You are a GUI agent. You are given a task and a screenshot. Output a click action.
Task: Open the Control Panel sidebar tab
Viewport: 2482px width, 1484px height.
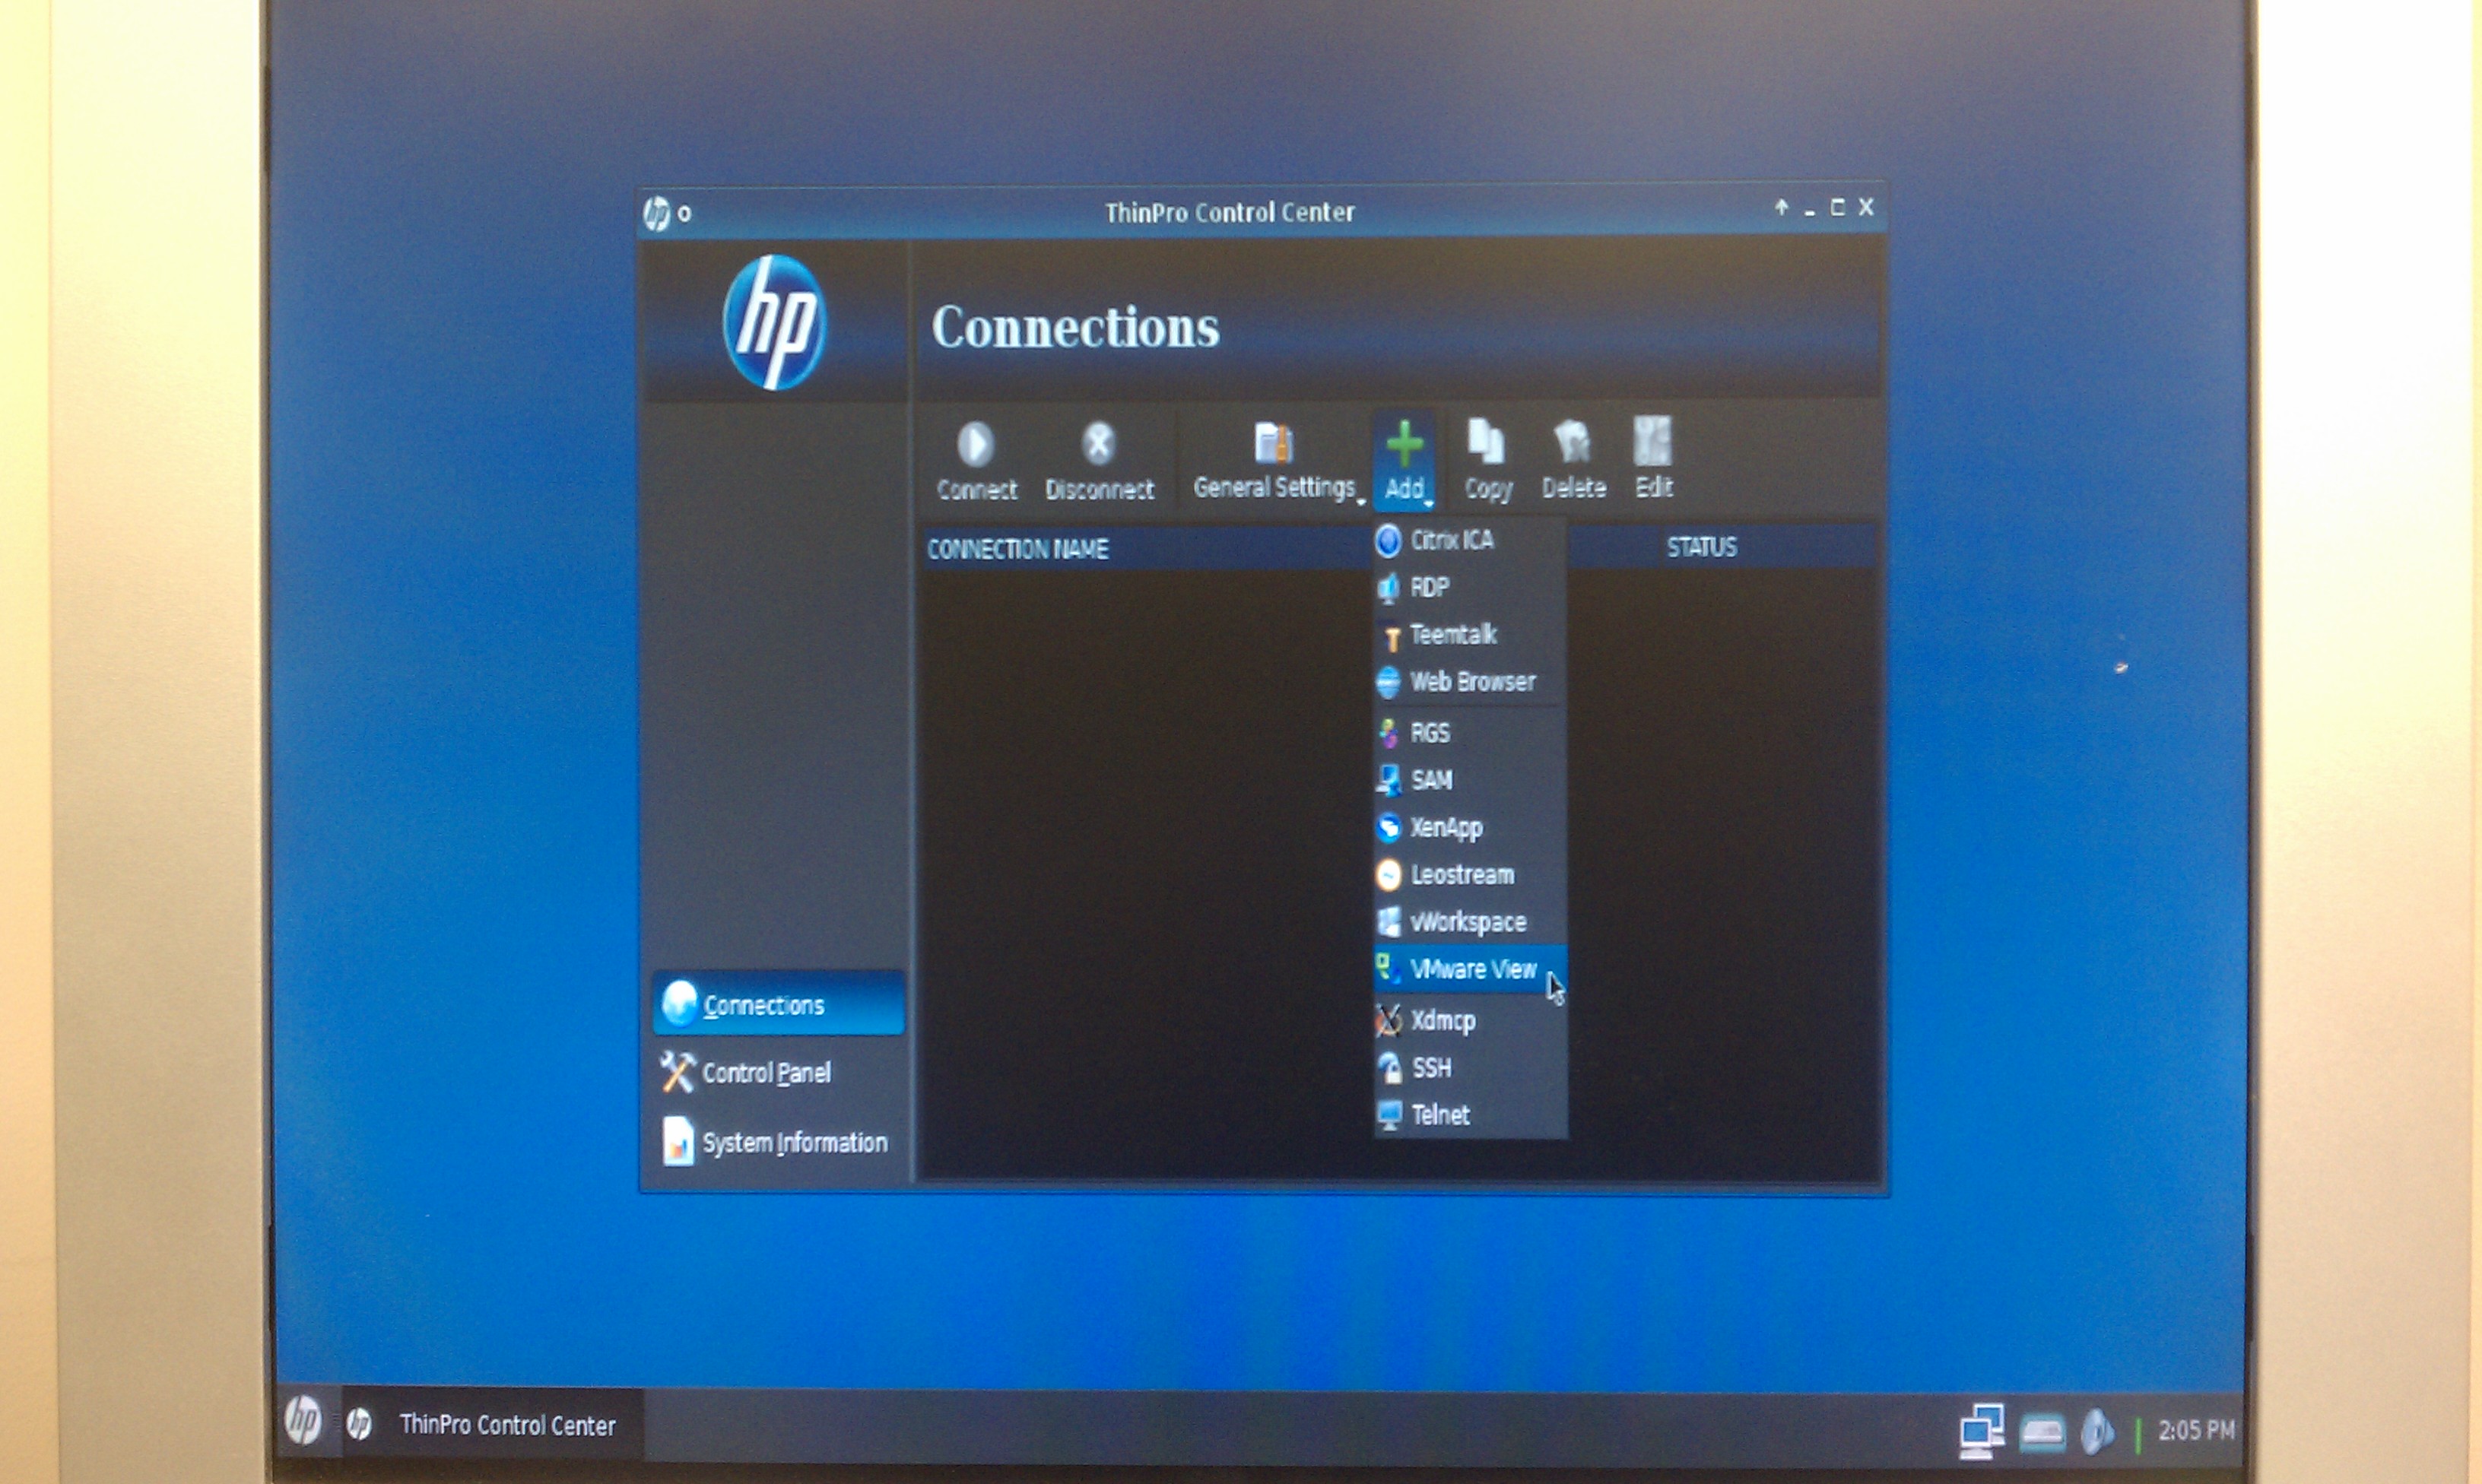(778, 1072)
